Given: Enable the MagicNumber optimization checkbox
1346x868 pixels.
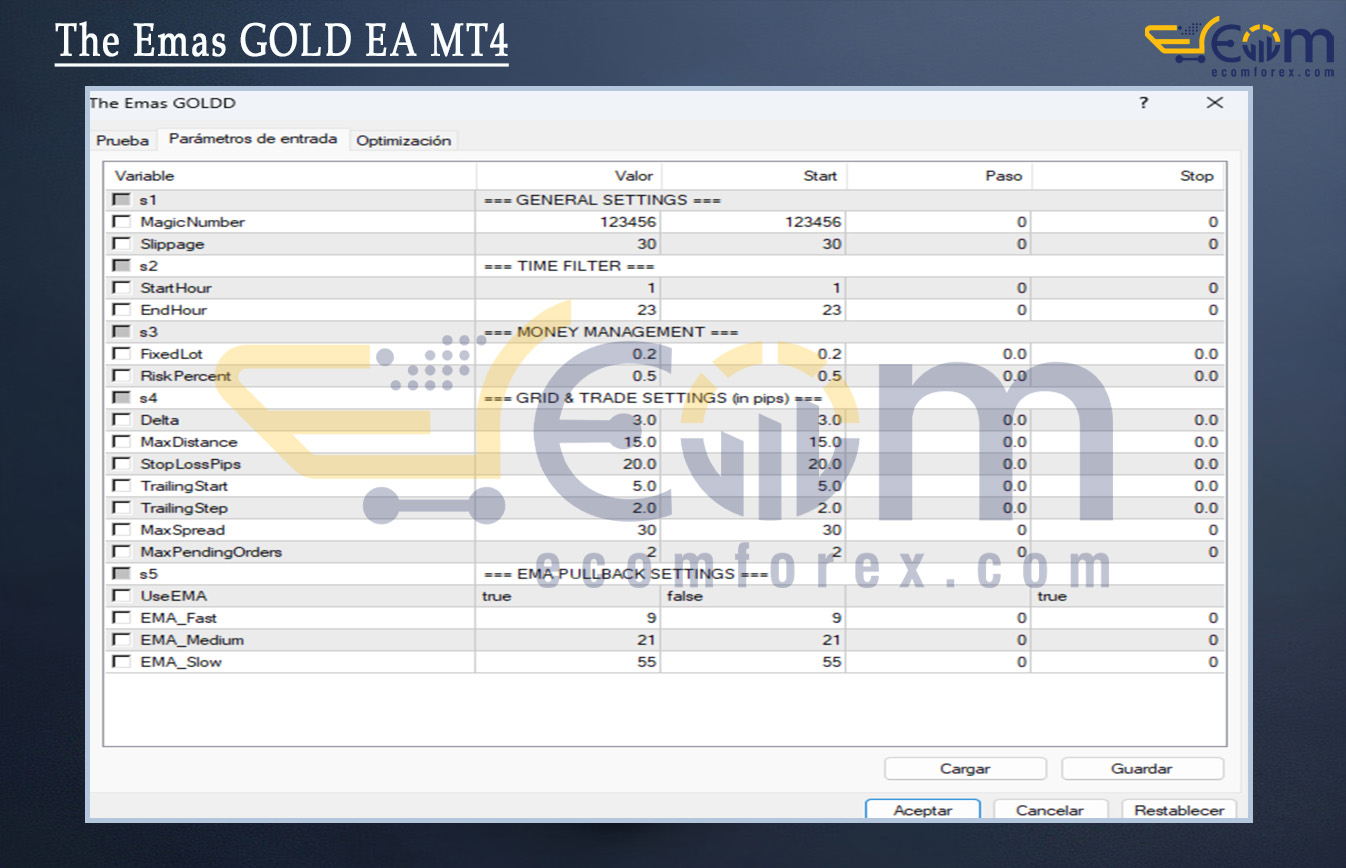Looking at the screenshot, I should (x=122, y=222).
